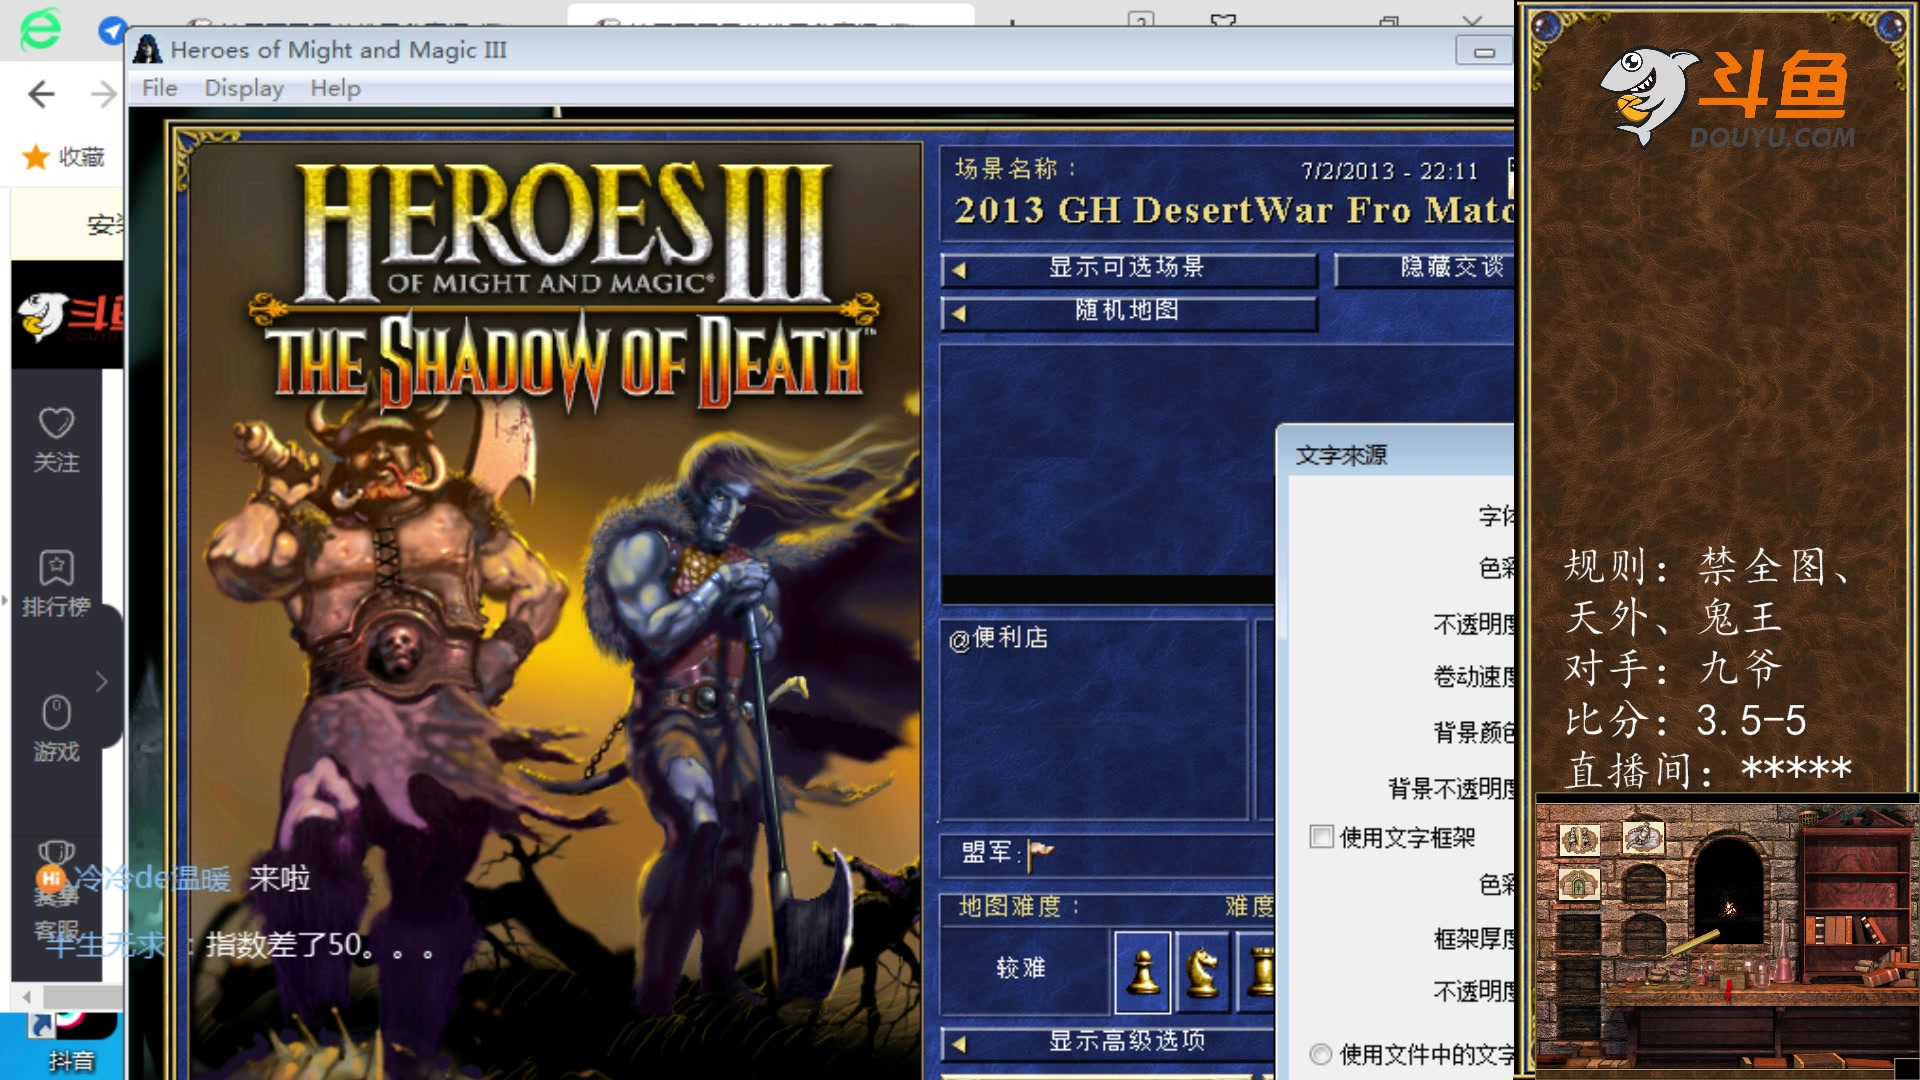Toggle 使用文字框架 checkbox
This screenshot has height=1080, width=1920.
click(1322, 837)
